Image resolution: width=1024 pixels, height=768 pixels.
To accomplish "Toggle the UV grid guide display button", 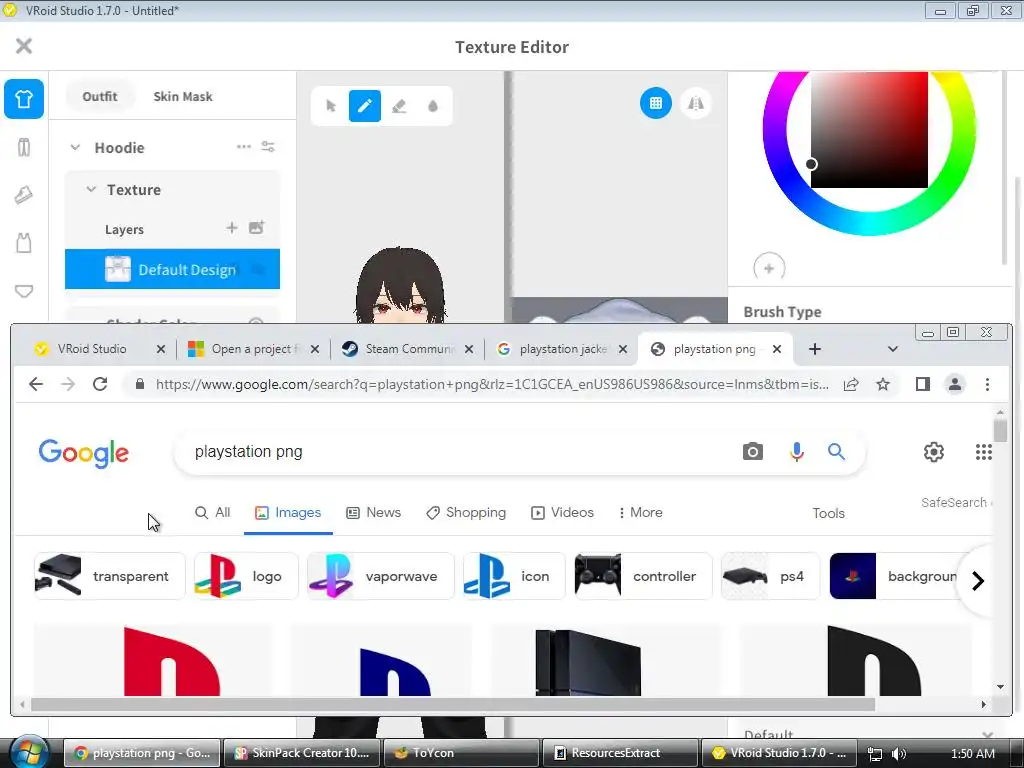I will 656,103.
